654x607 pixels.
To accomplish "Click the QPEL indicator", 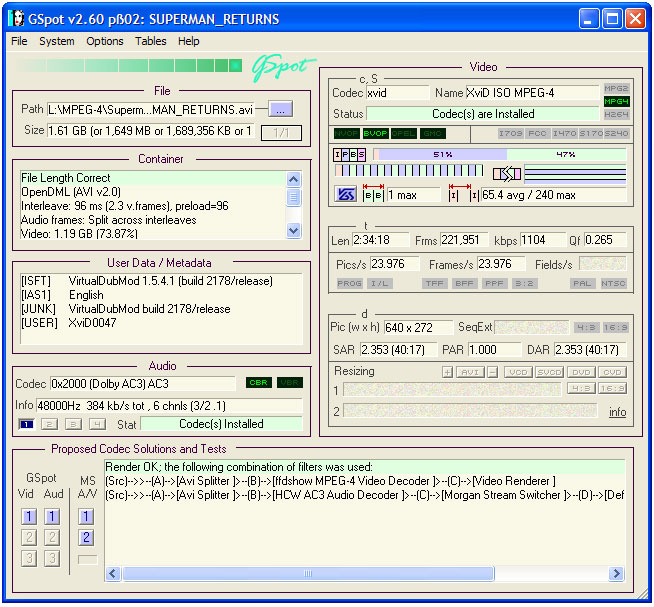I will (x=404, y=133).
